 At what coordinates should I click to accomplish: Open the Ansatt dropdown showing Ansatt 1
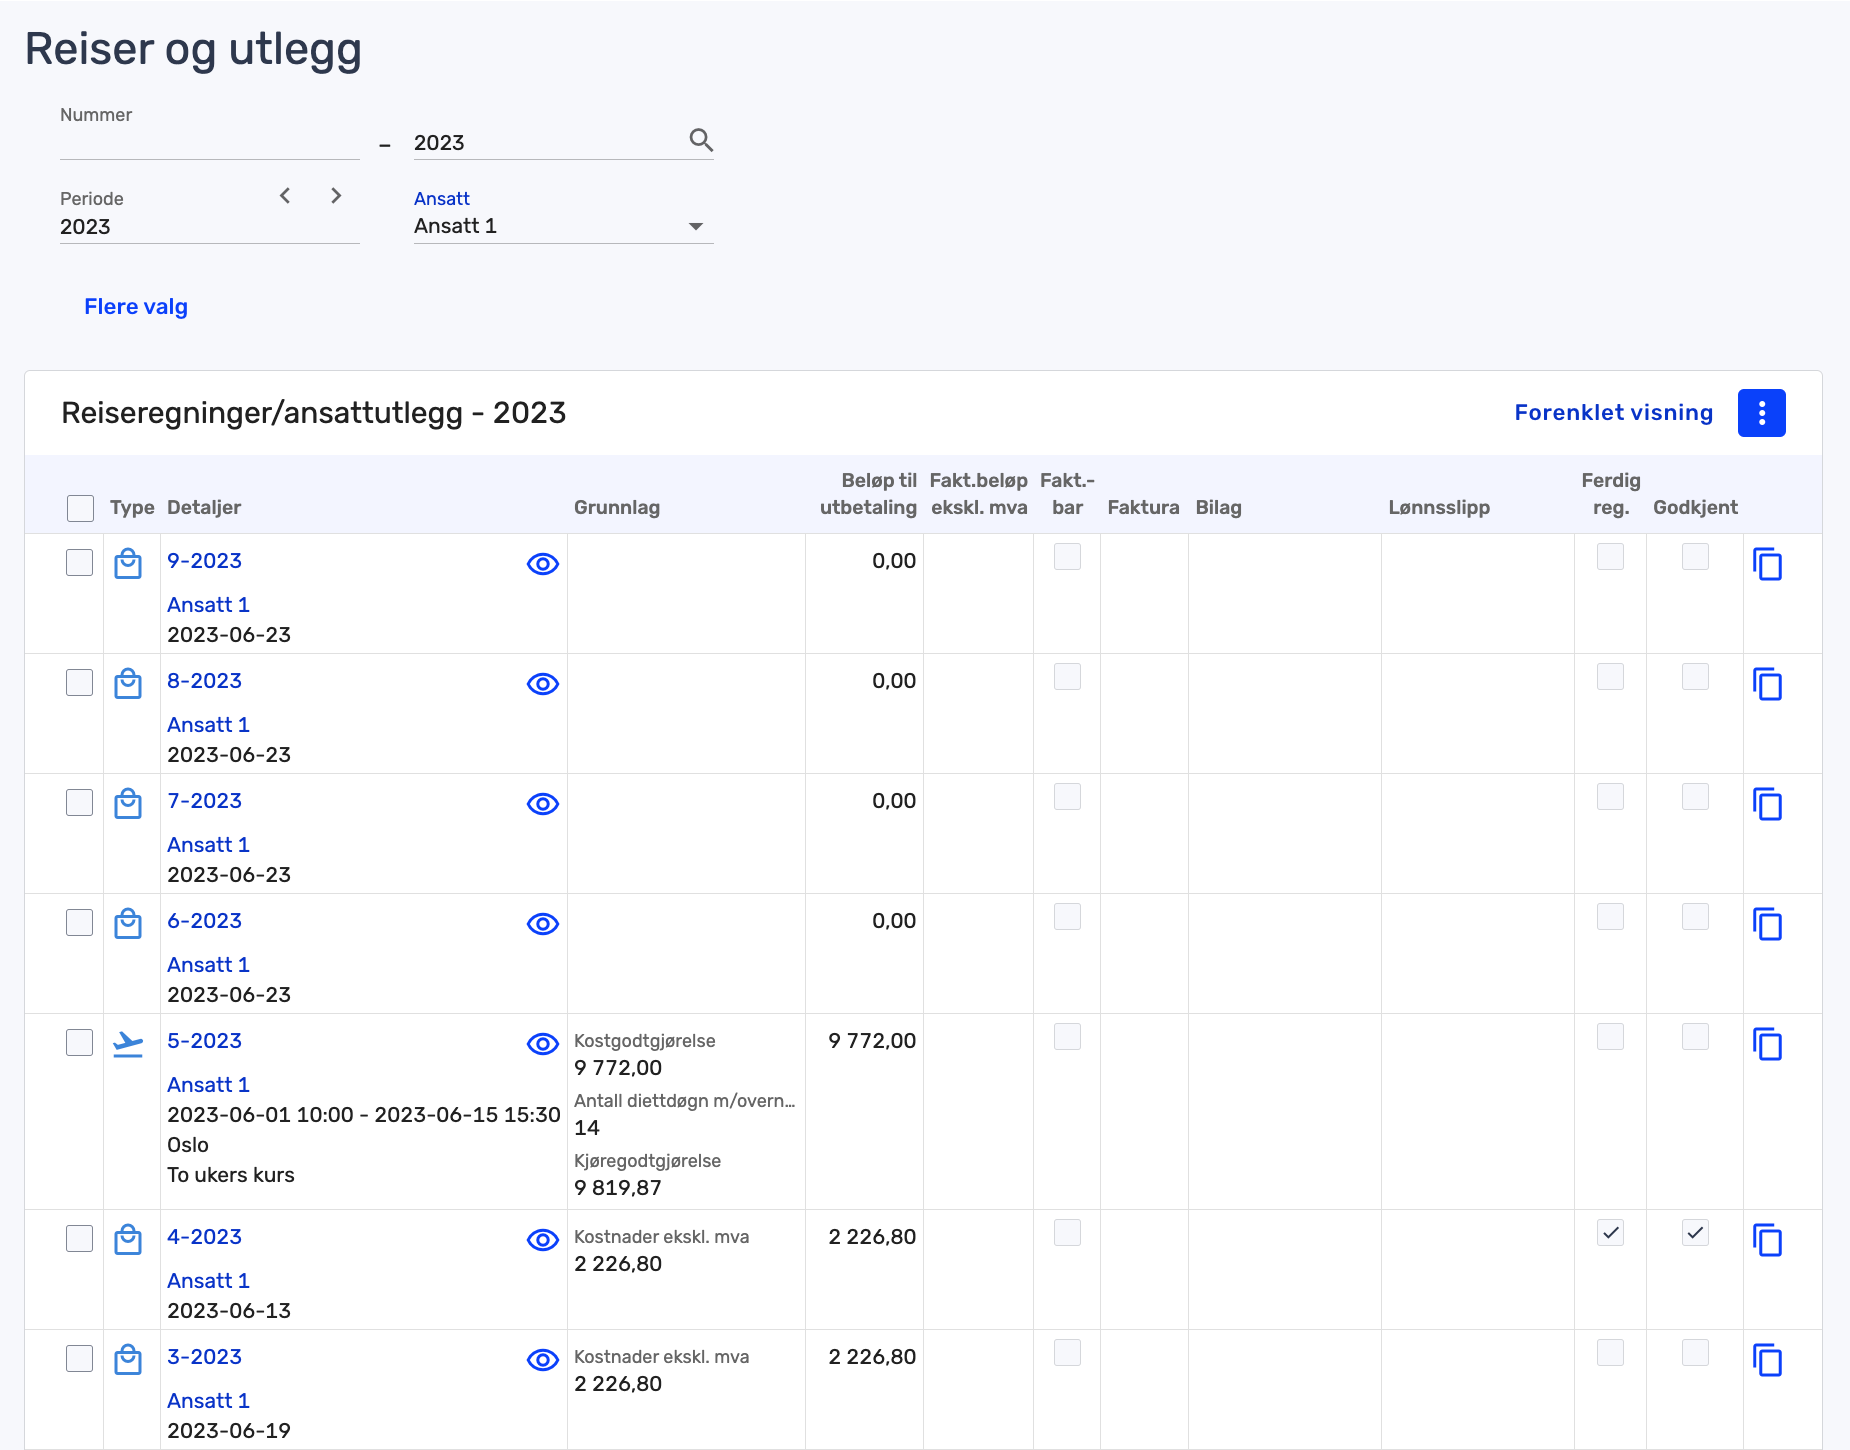tap(563, 226)
